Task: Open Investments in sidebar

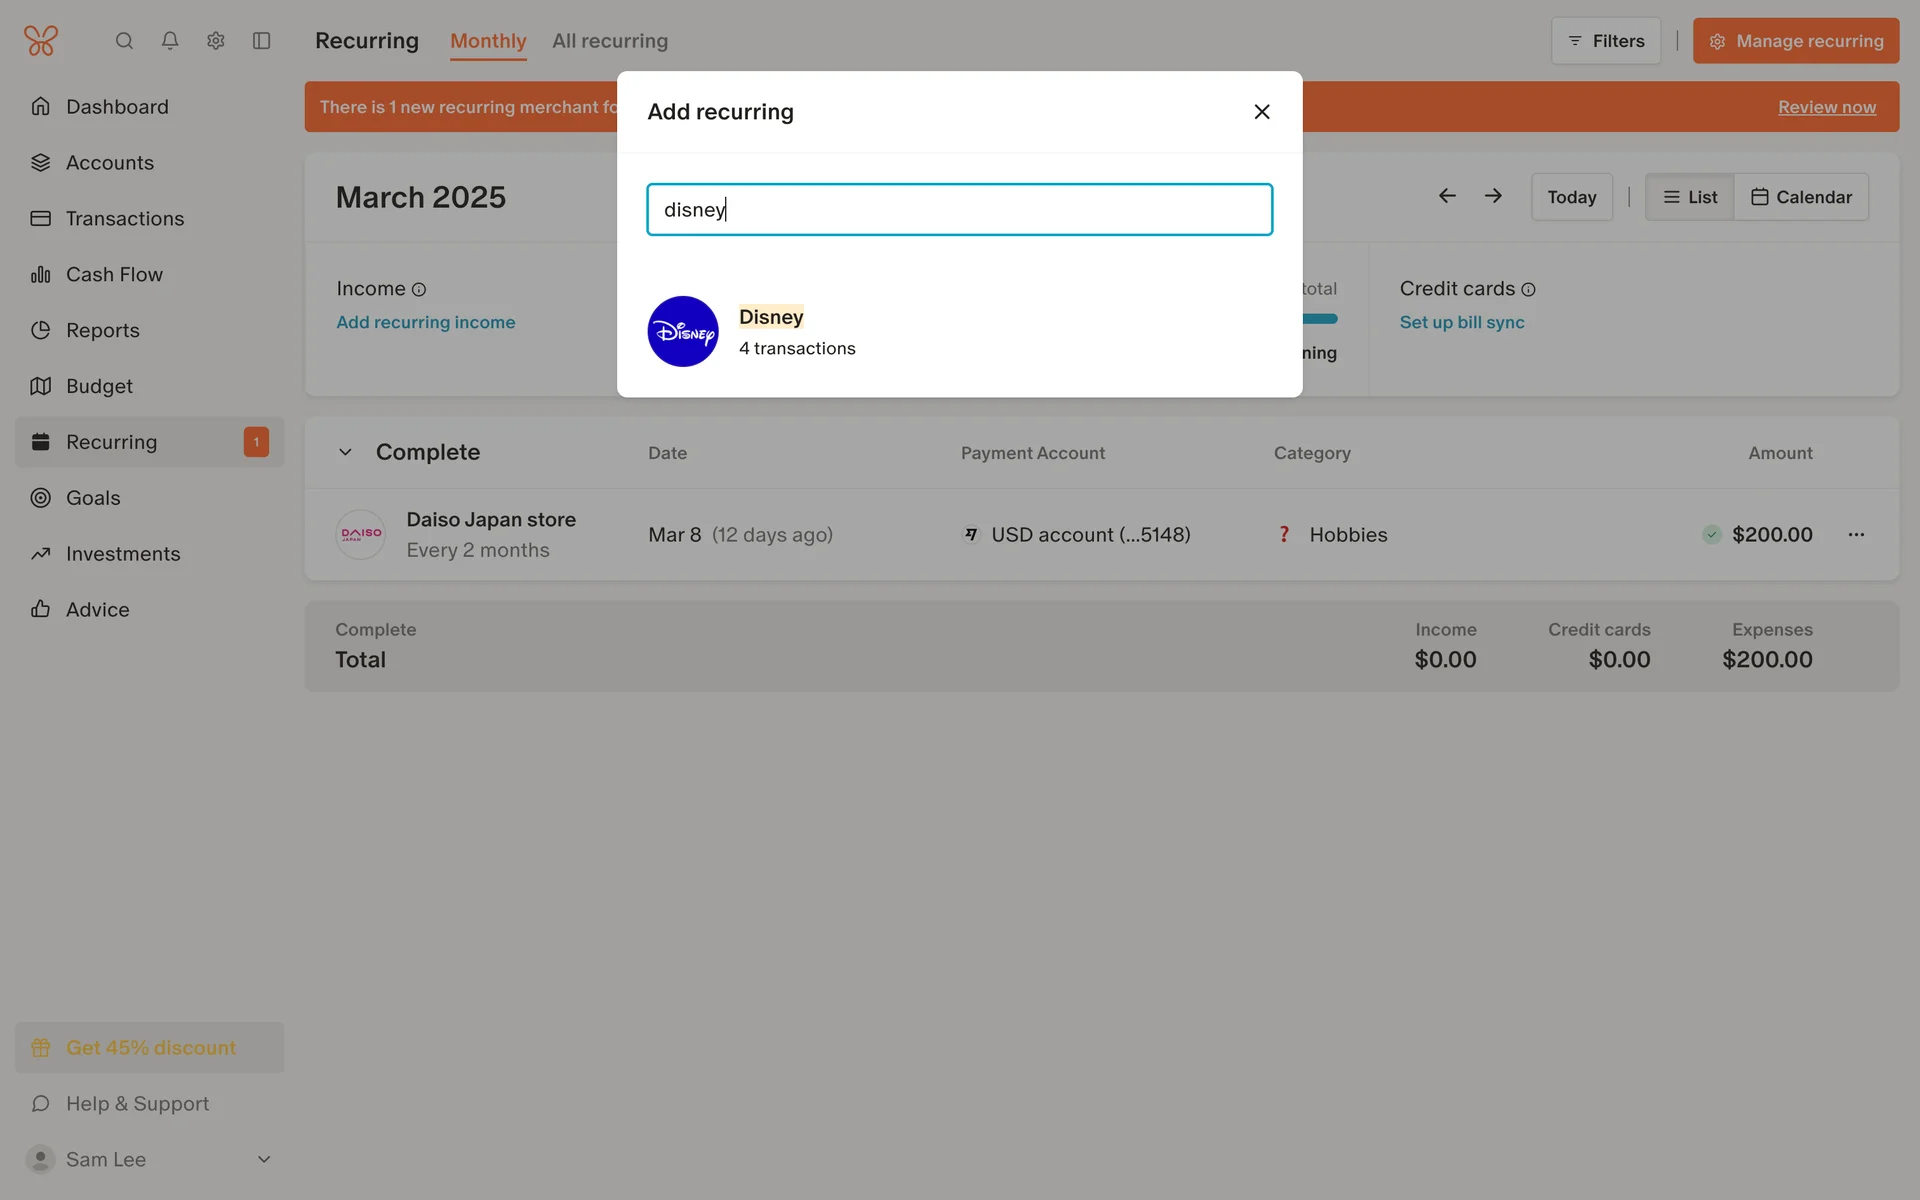Action: [x=123, y=554]
